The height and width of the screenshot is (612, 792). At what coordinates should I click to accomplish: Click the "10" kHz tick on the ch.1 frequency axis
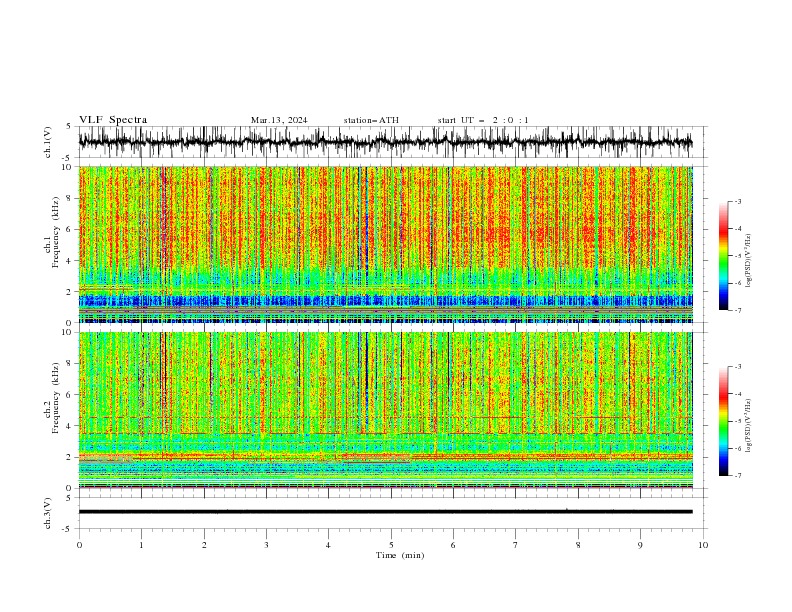68,167
